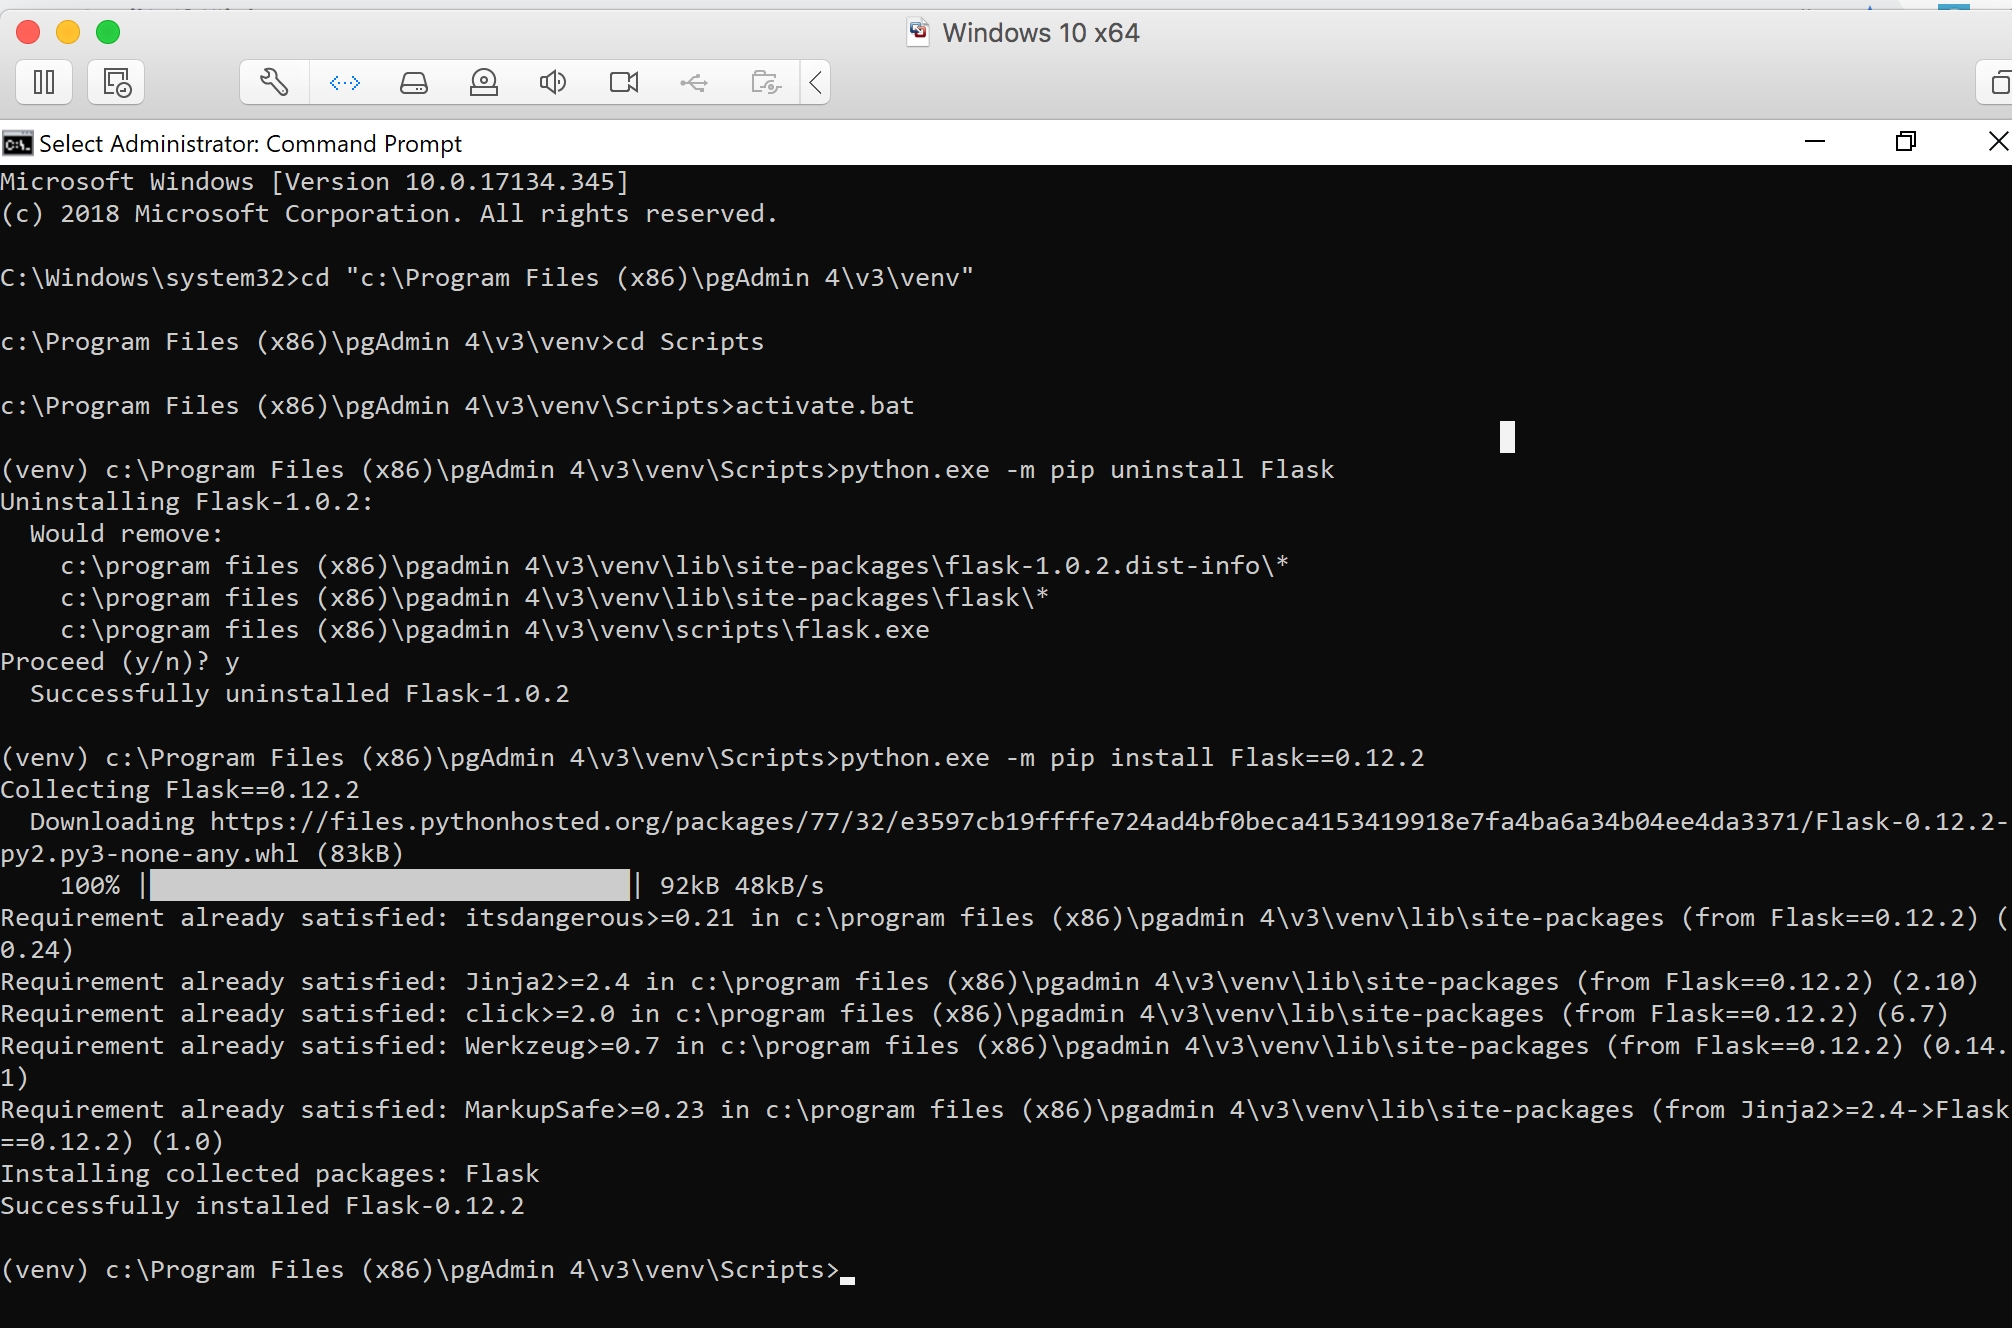Collapse the device toolbar chevron

pos(816,82)
